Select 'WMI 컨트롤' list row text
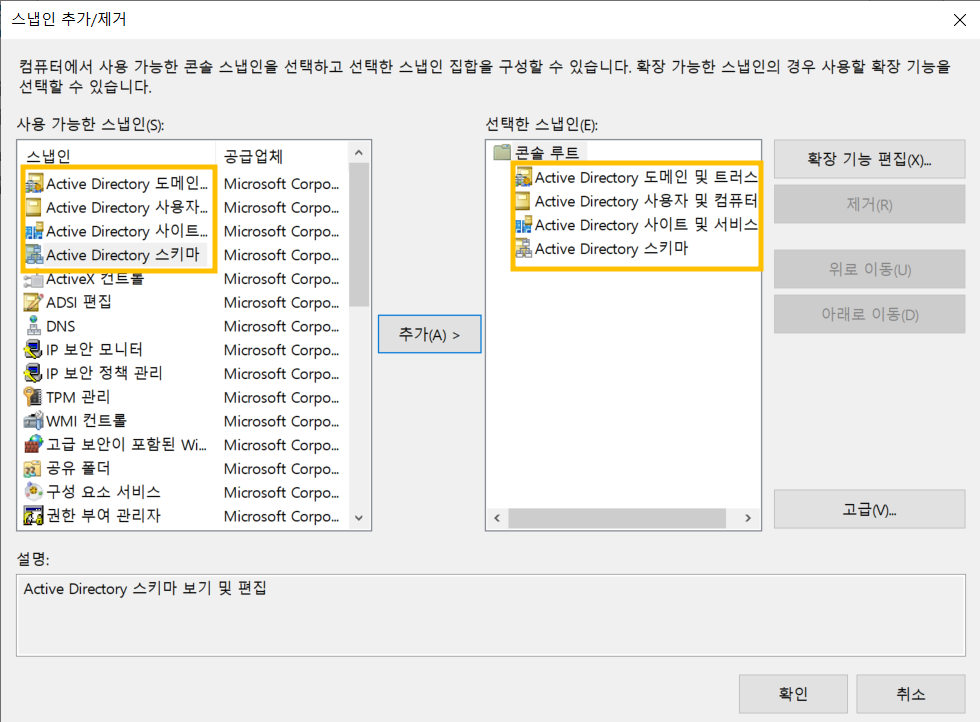 [86, 421]
